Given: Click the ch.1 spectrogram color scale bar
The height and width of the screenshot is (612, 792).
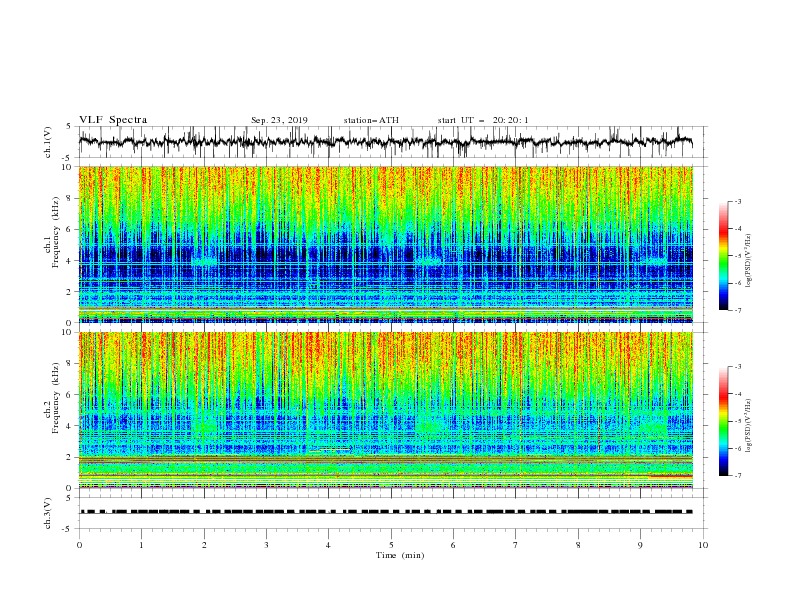Looking at the screenshot, I should click(723, 256).
